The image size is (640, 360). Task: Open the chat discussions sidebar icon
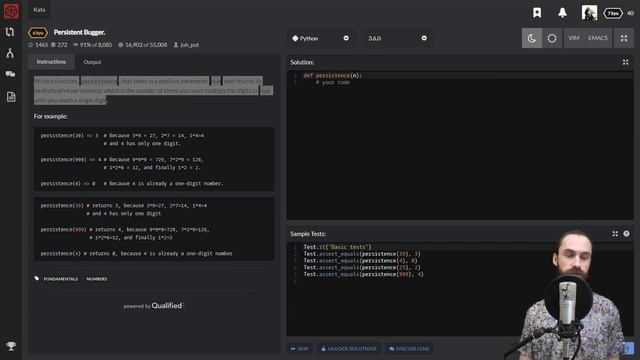pyautogui.click(x=10, y=74)
